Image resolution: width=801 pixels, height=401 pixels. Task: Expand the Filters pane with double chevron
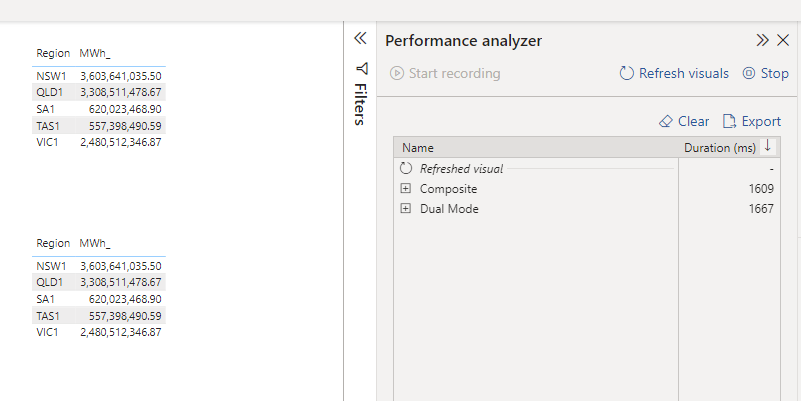pyautogui.click(x=361, y=39)
